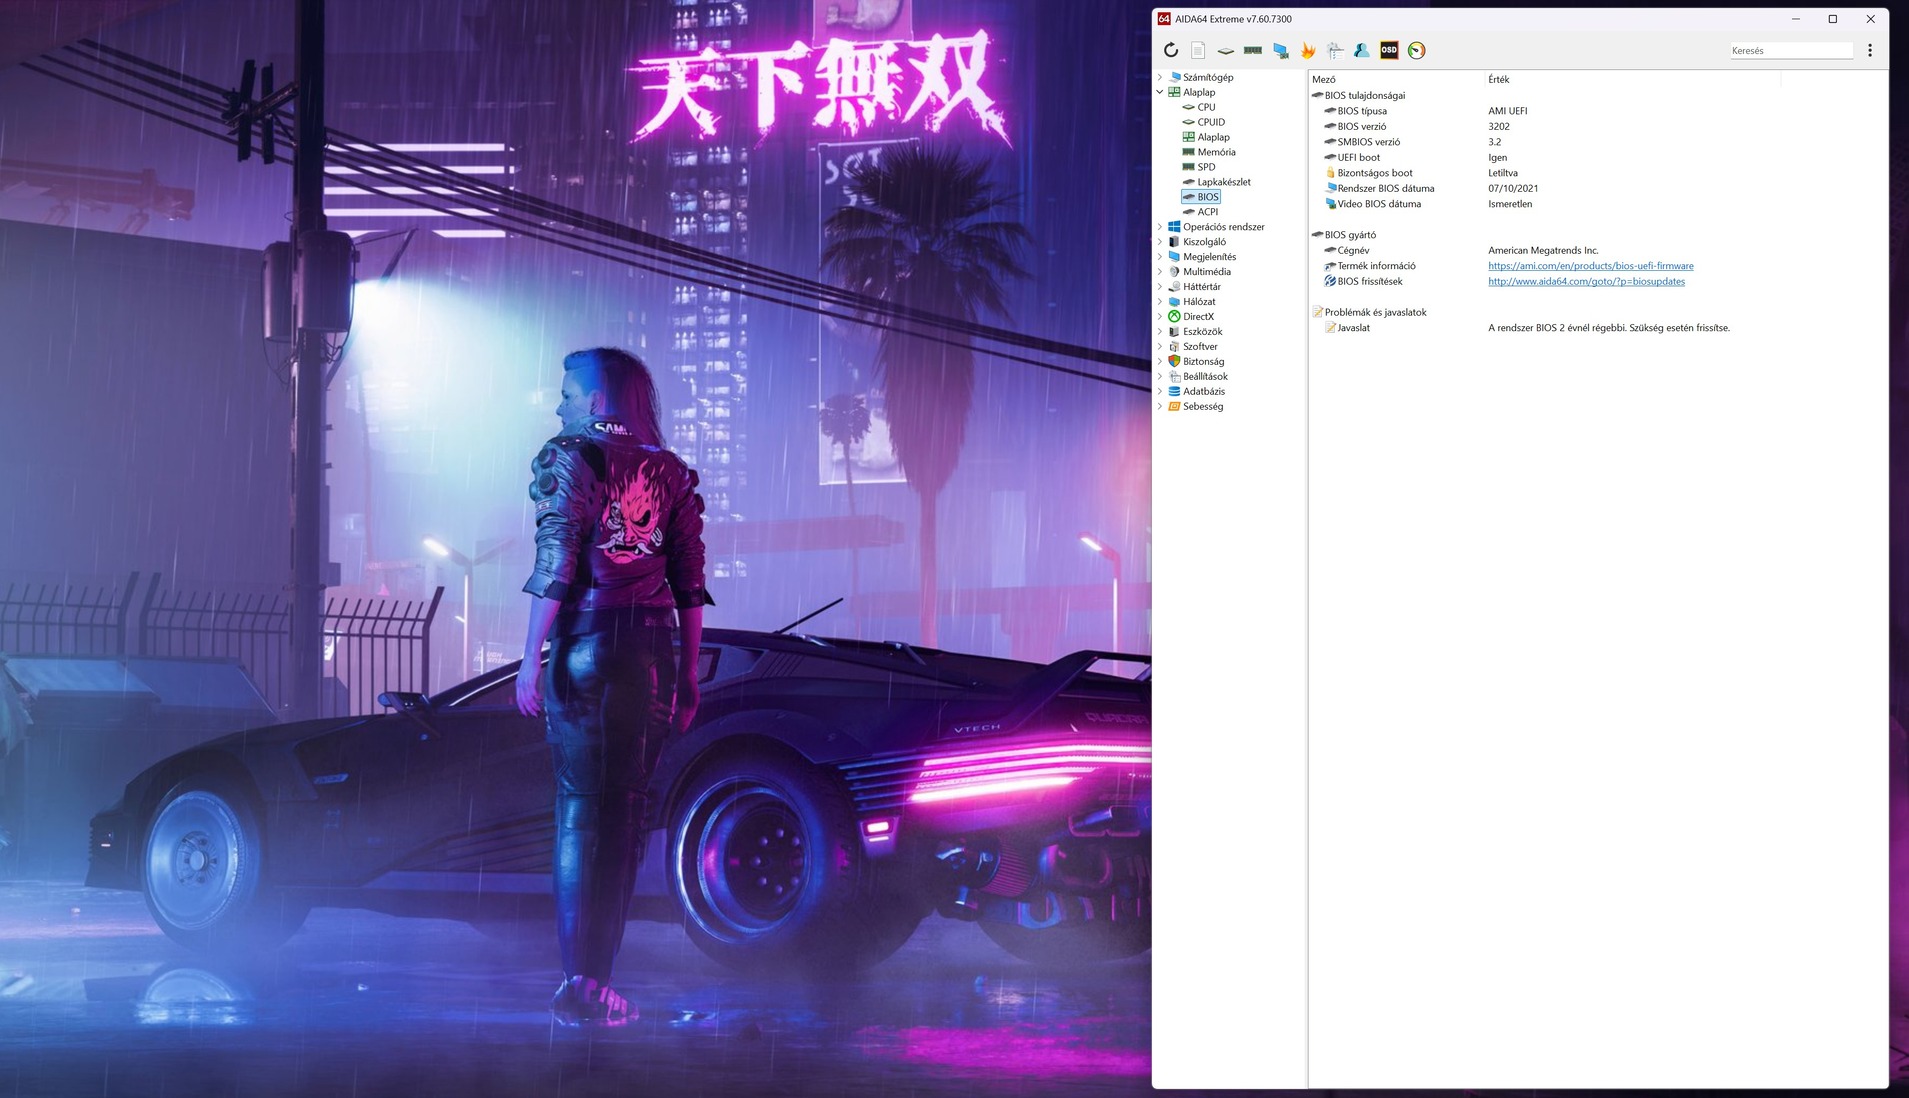This screenshot has width=1909, height=1098.
Task: Select Beállítások in the tree
Action: 1205,377
